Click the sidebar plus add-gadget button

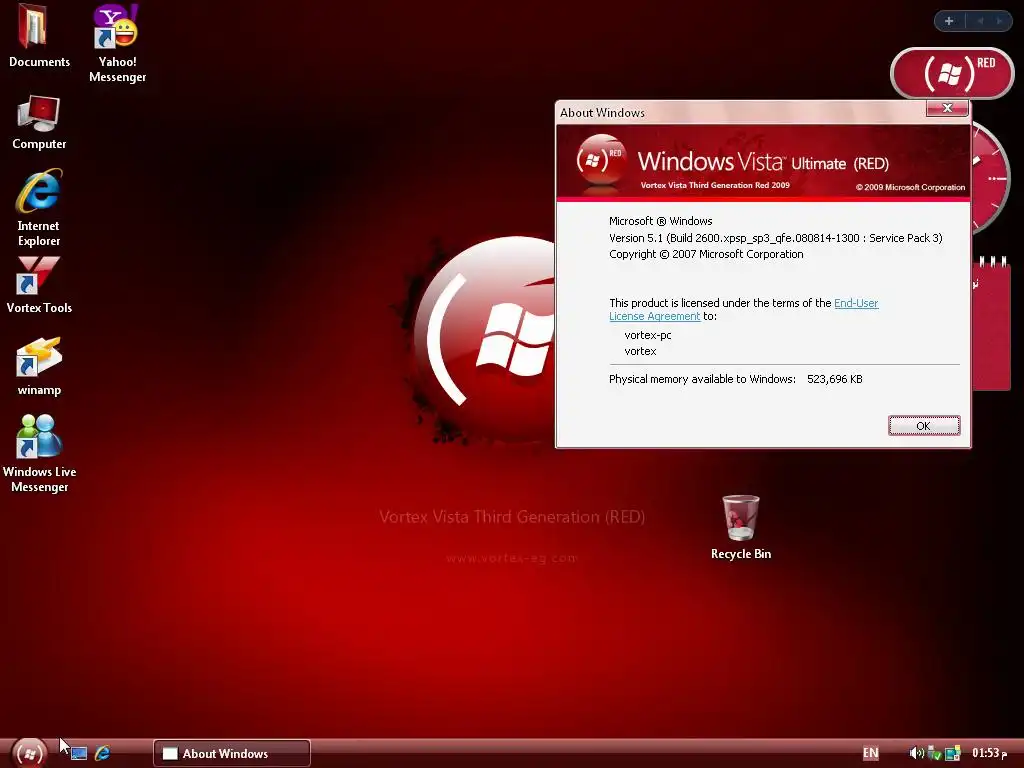pyautogui.click(x=949, y=21)
